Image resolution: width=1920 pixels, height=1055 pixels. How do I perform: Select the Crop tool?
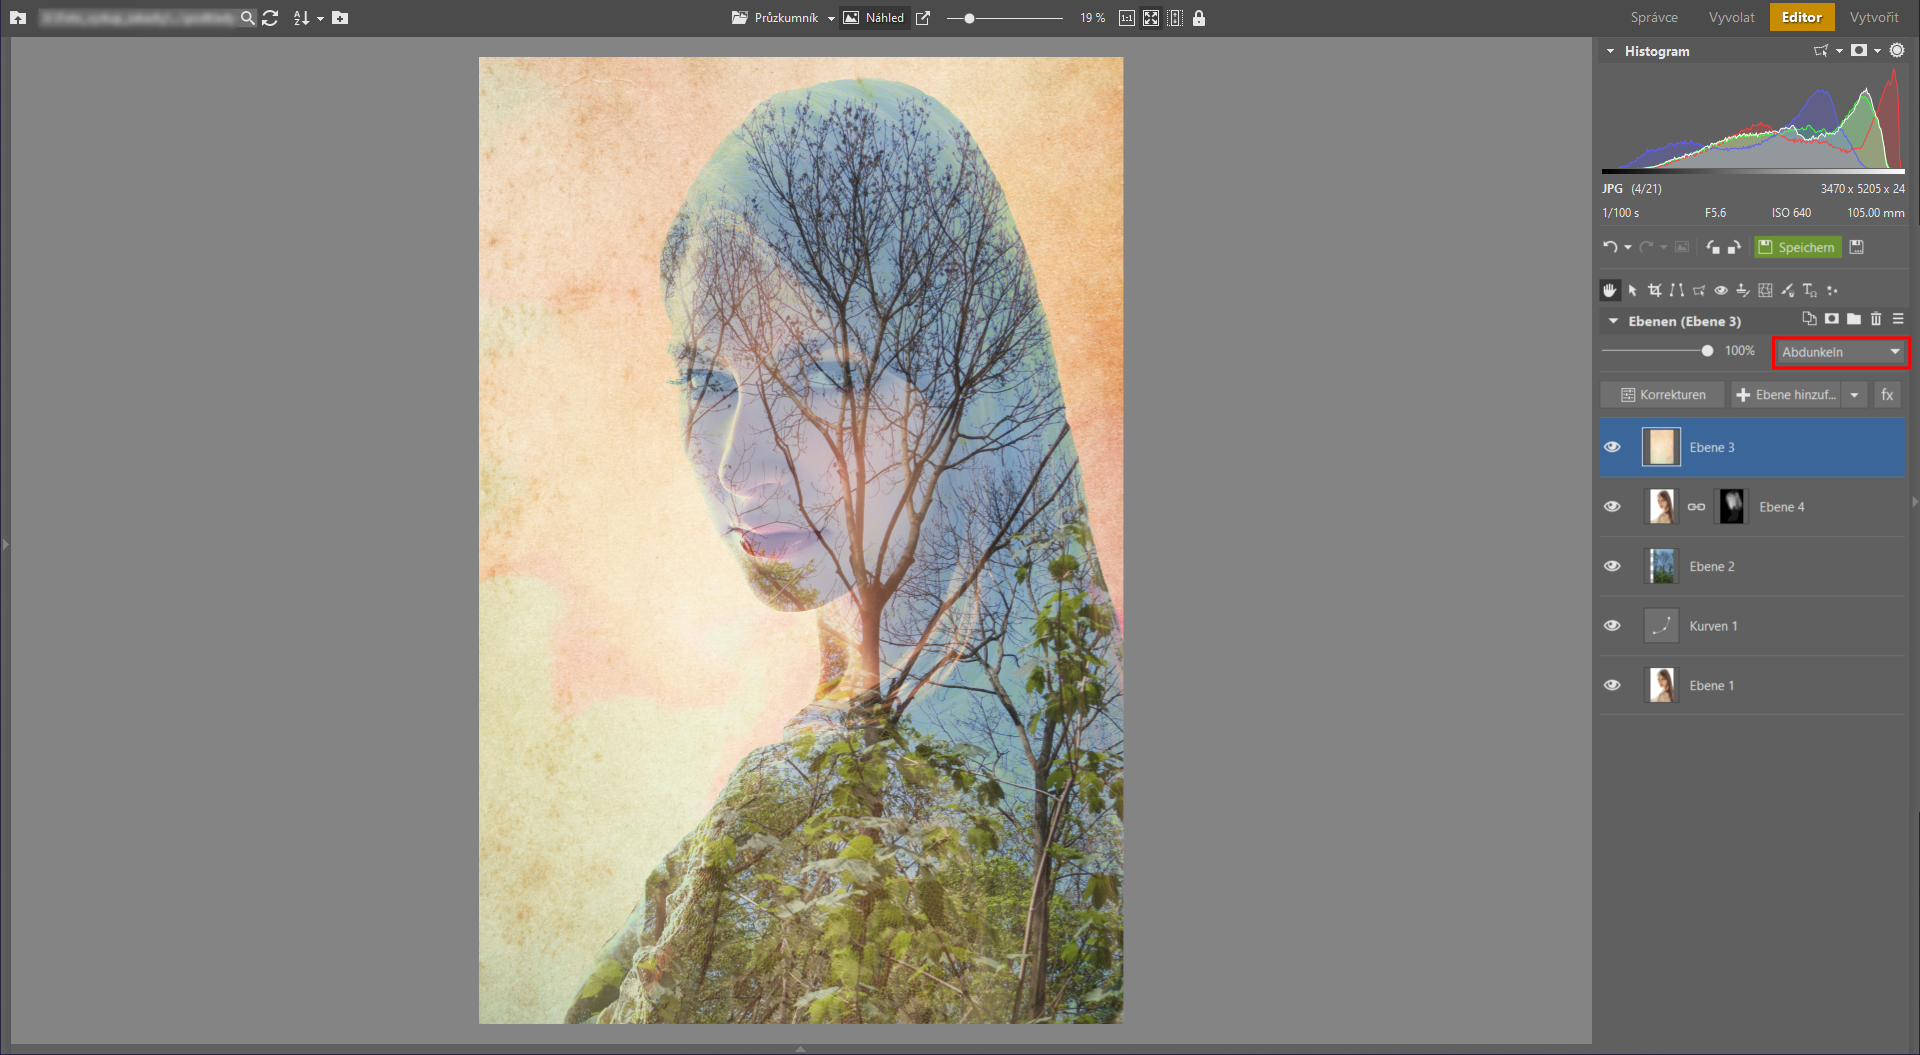pyautogui.click(x=1655, y=291)
